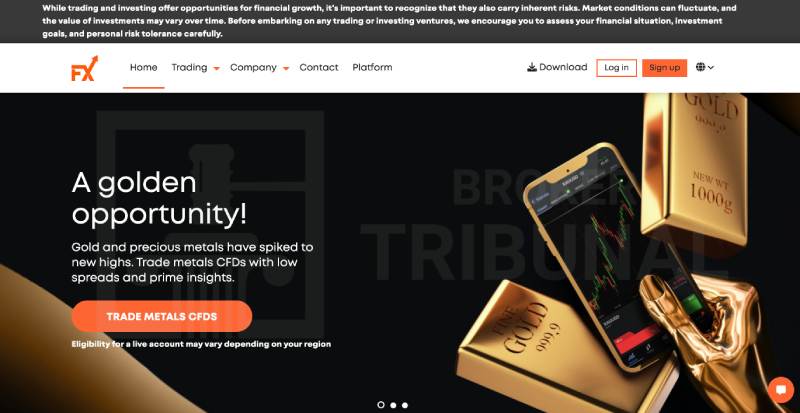Image resolution: width=800 pixels, height=413 pixels.
Task: Click the Download link text
Action: click(563, 67)
